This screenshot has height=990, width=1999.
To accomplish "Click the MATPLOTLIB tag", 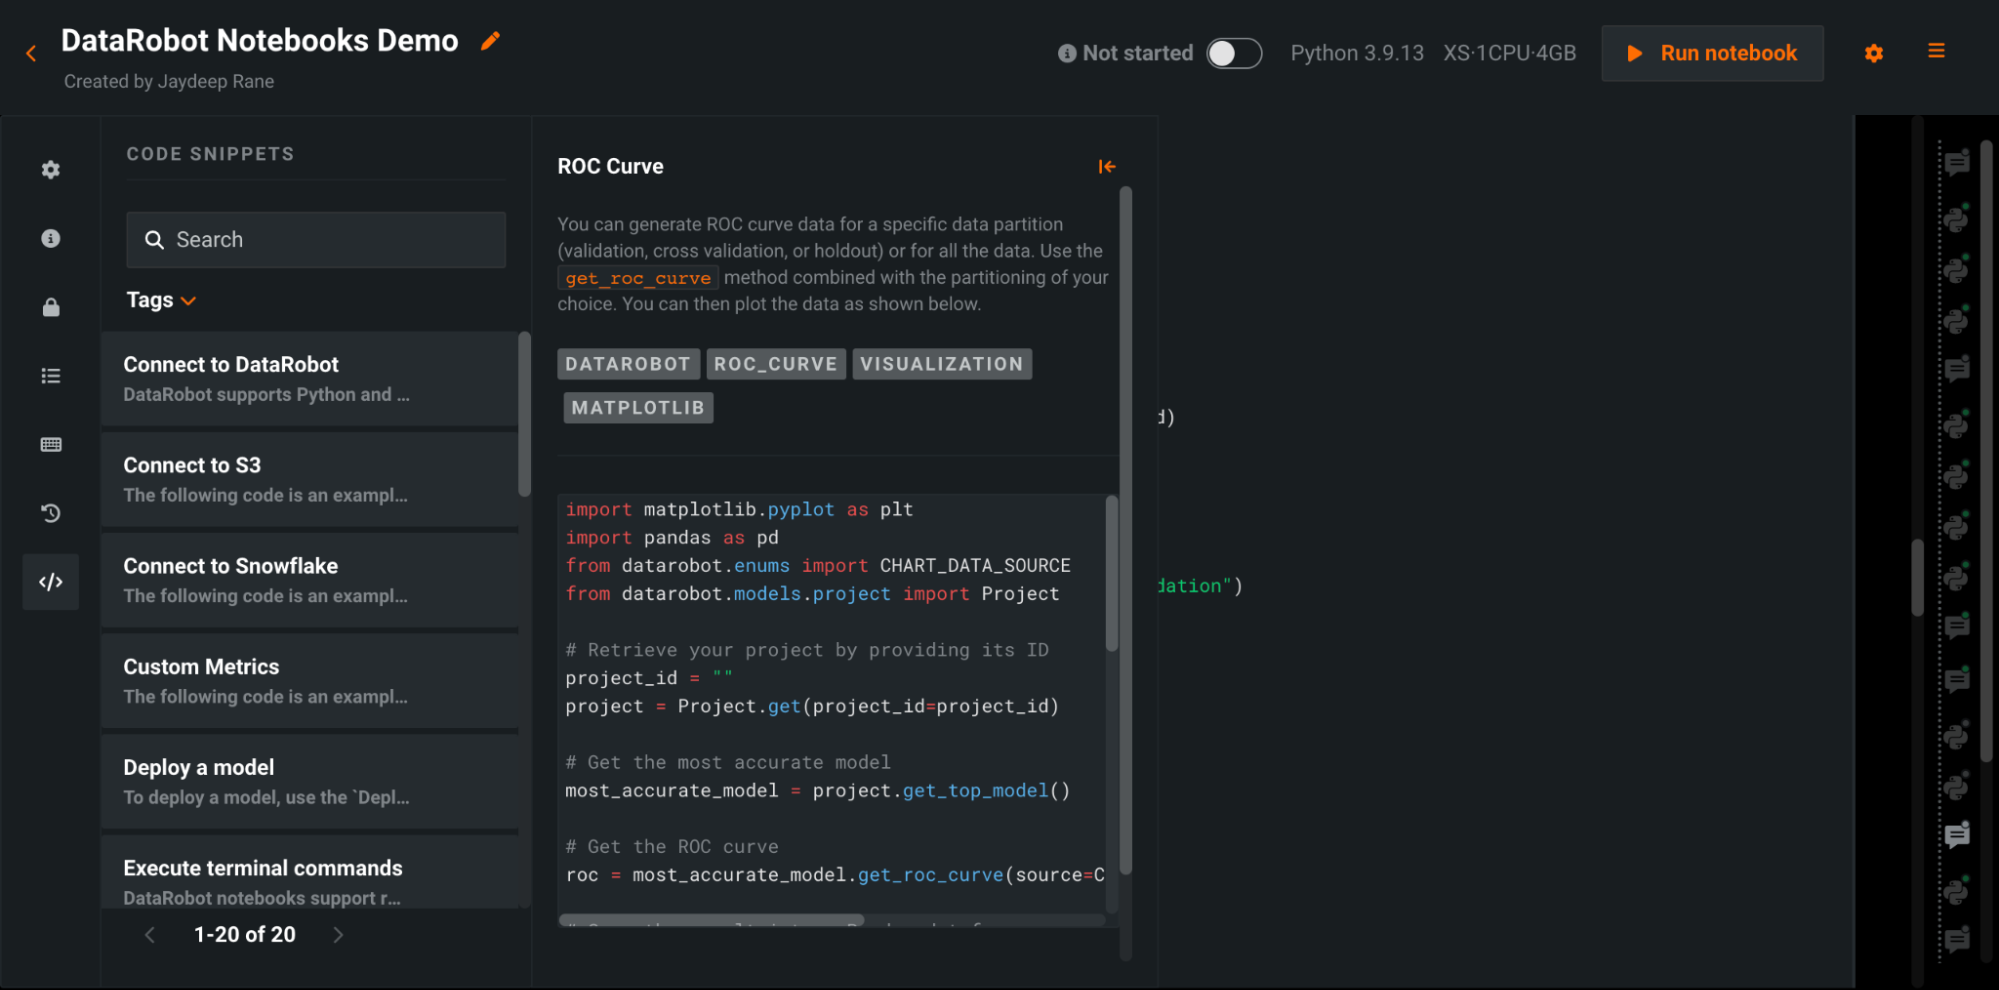I will 638,408.
